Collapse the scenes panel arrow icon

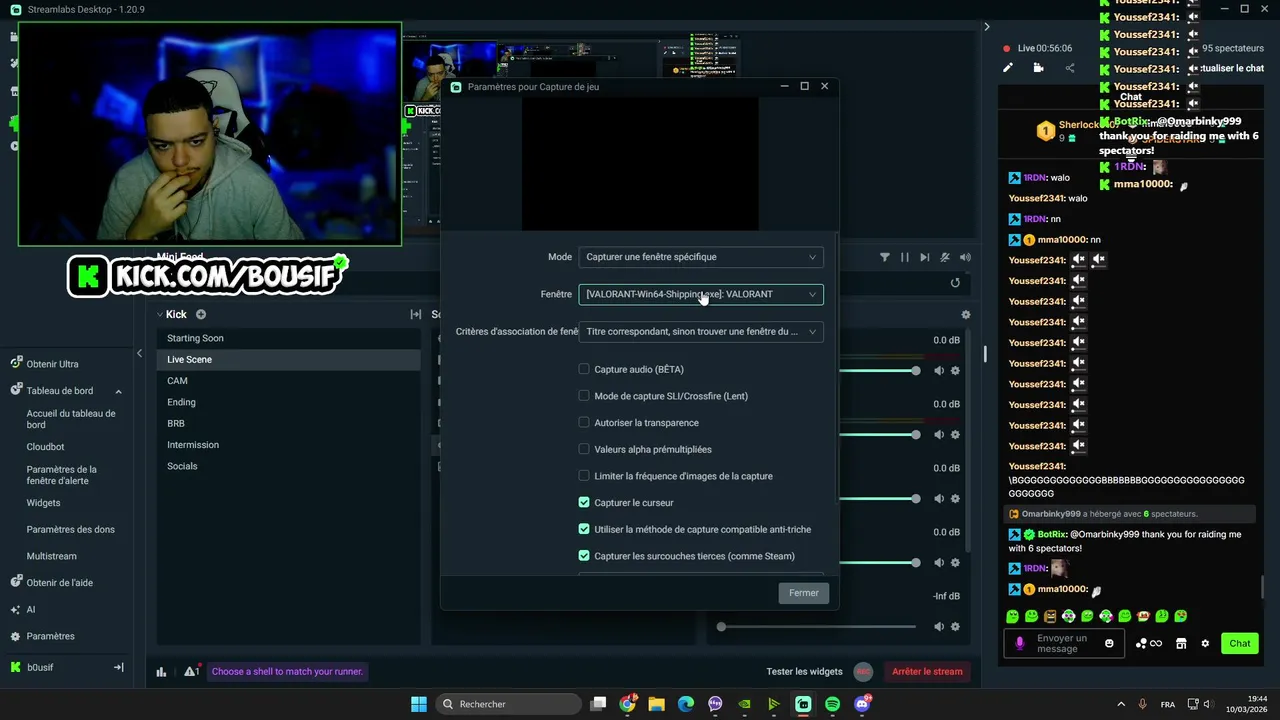click(416, 314)
